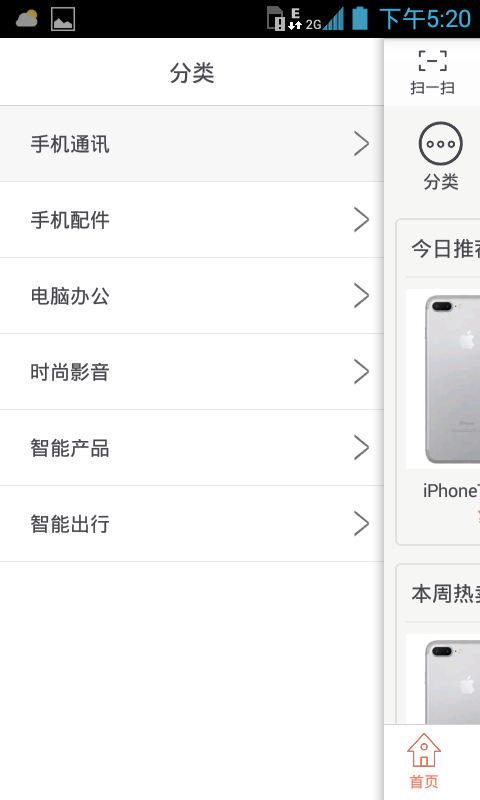Expand 手机配件 category arrow
The width and height of the screenshot is (480, 800).
tap(362, 220)
